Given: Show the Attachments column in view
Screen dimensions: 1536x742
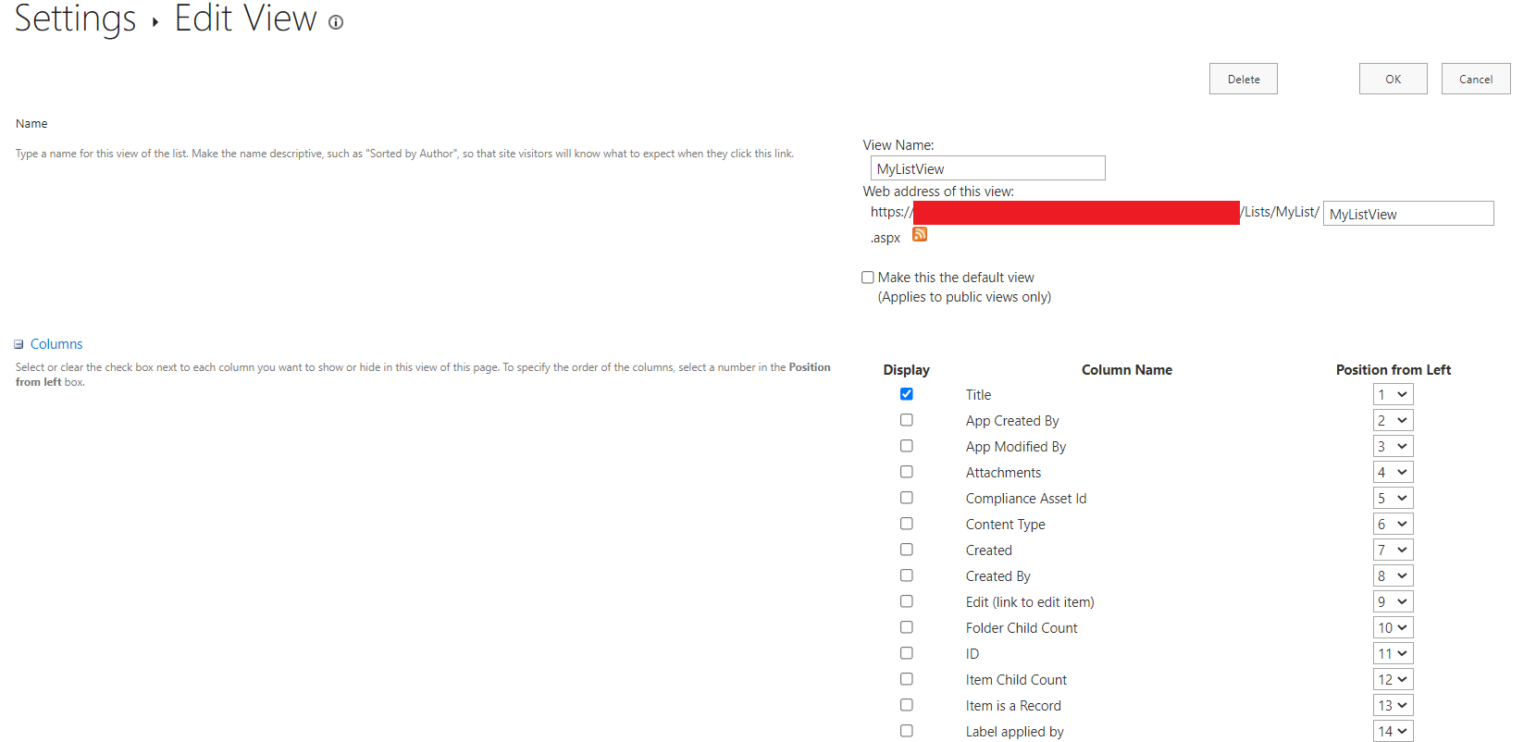Looking at the screenshot, I should (907, 472).
